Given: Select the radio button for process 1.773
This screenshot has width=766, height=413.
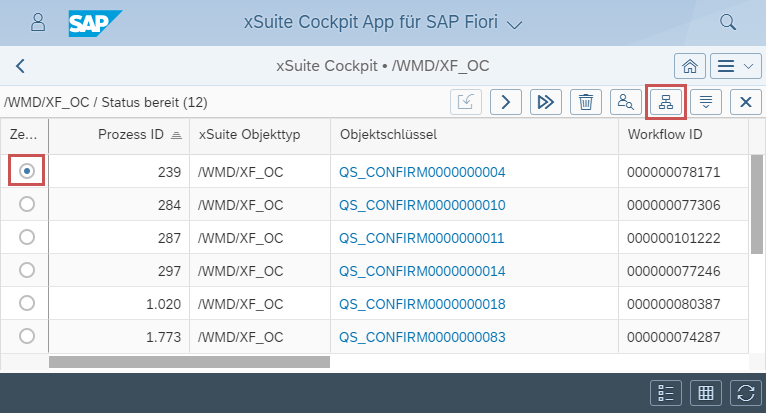Looking at the screenshot, I should click(x=27, y=336).
